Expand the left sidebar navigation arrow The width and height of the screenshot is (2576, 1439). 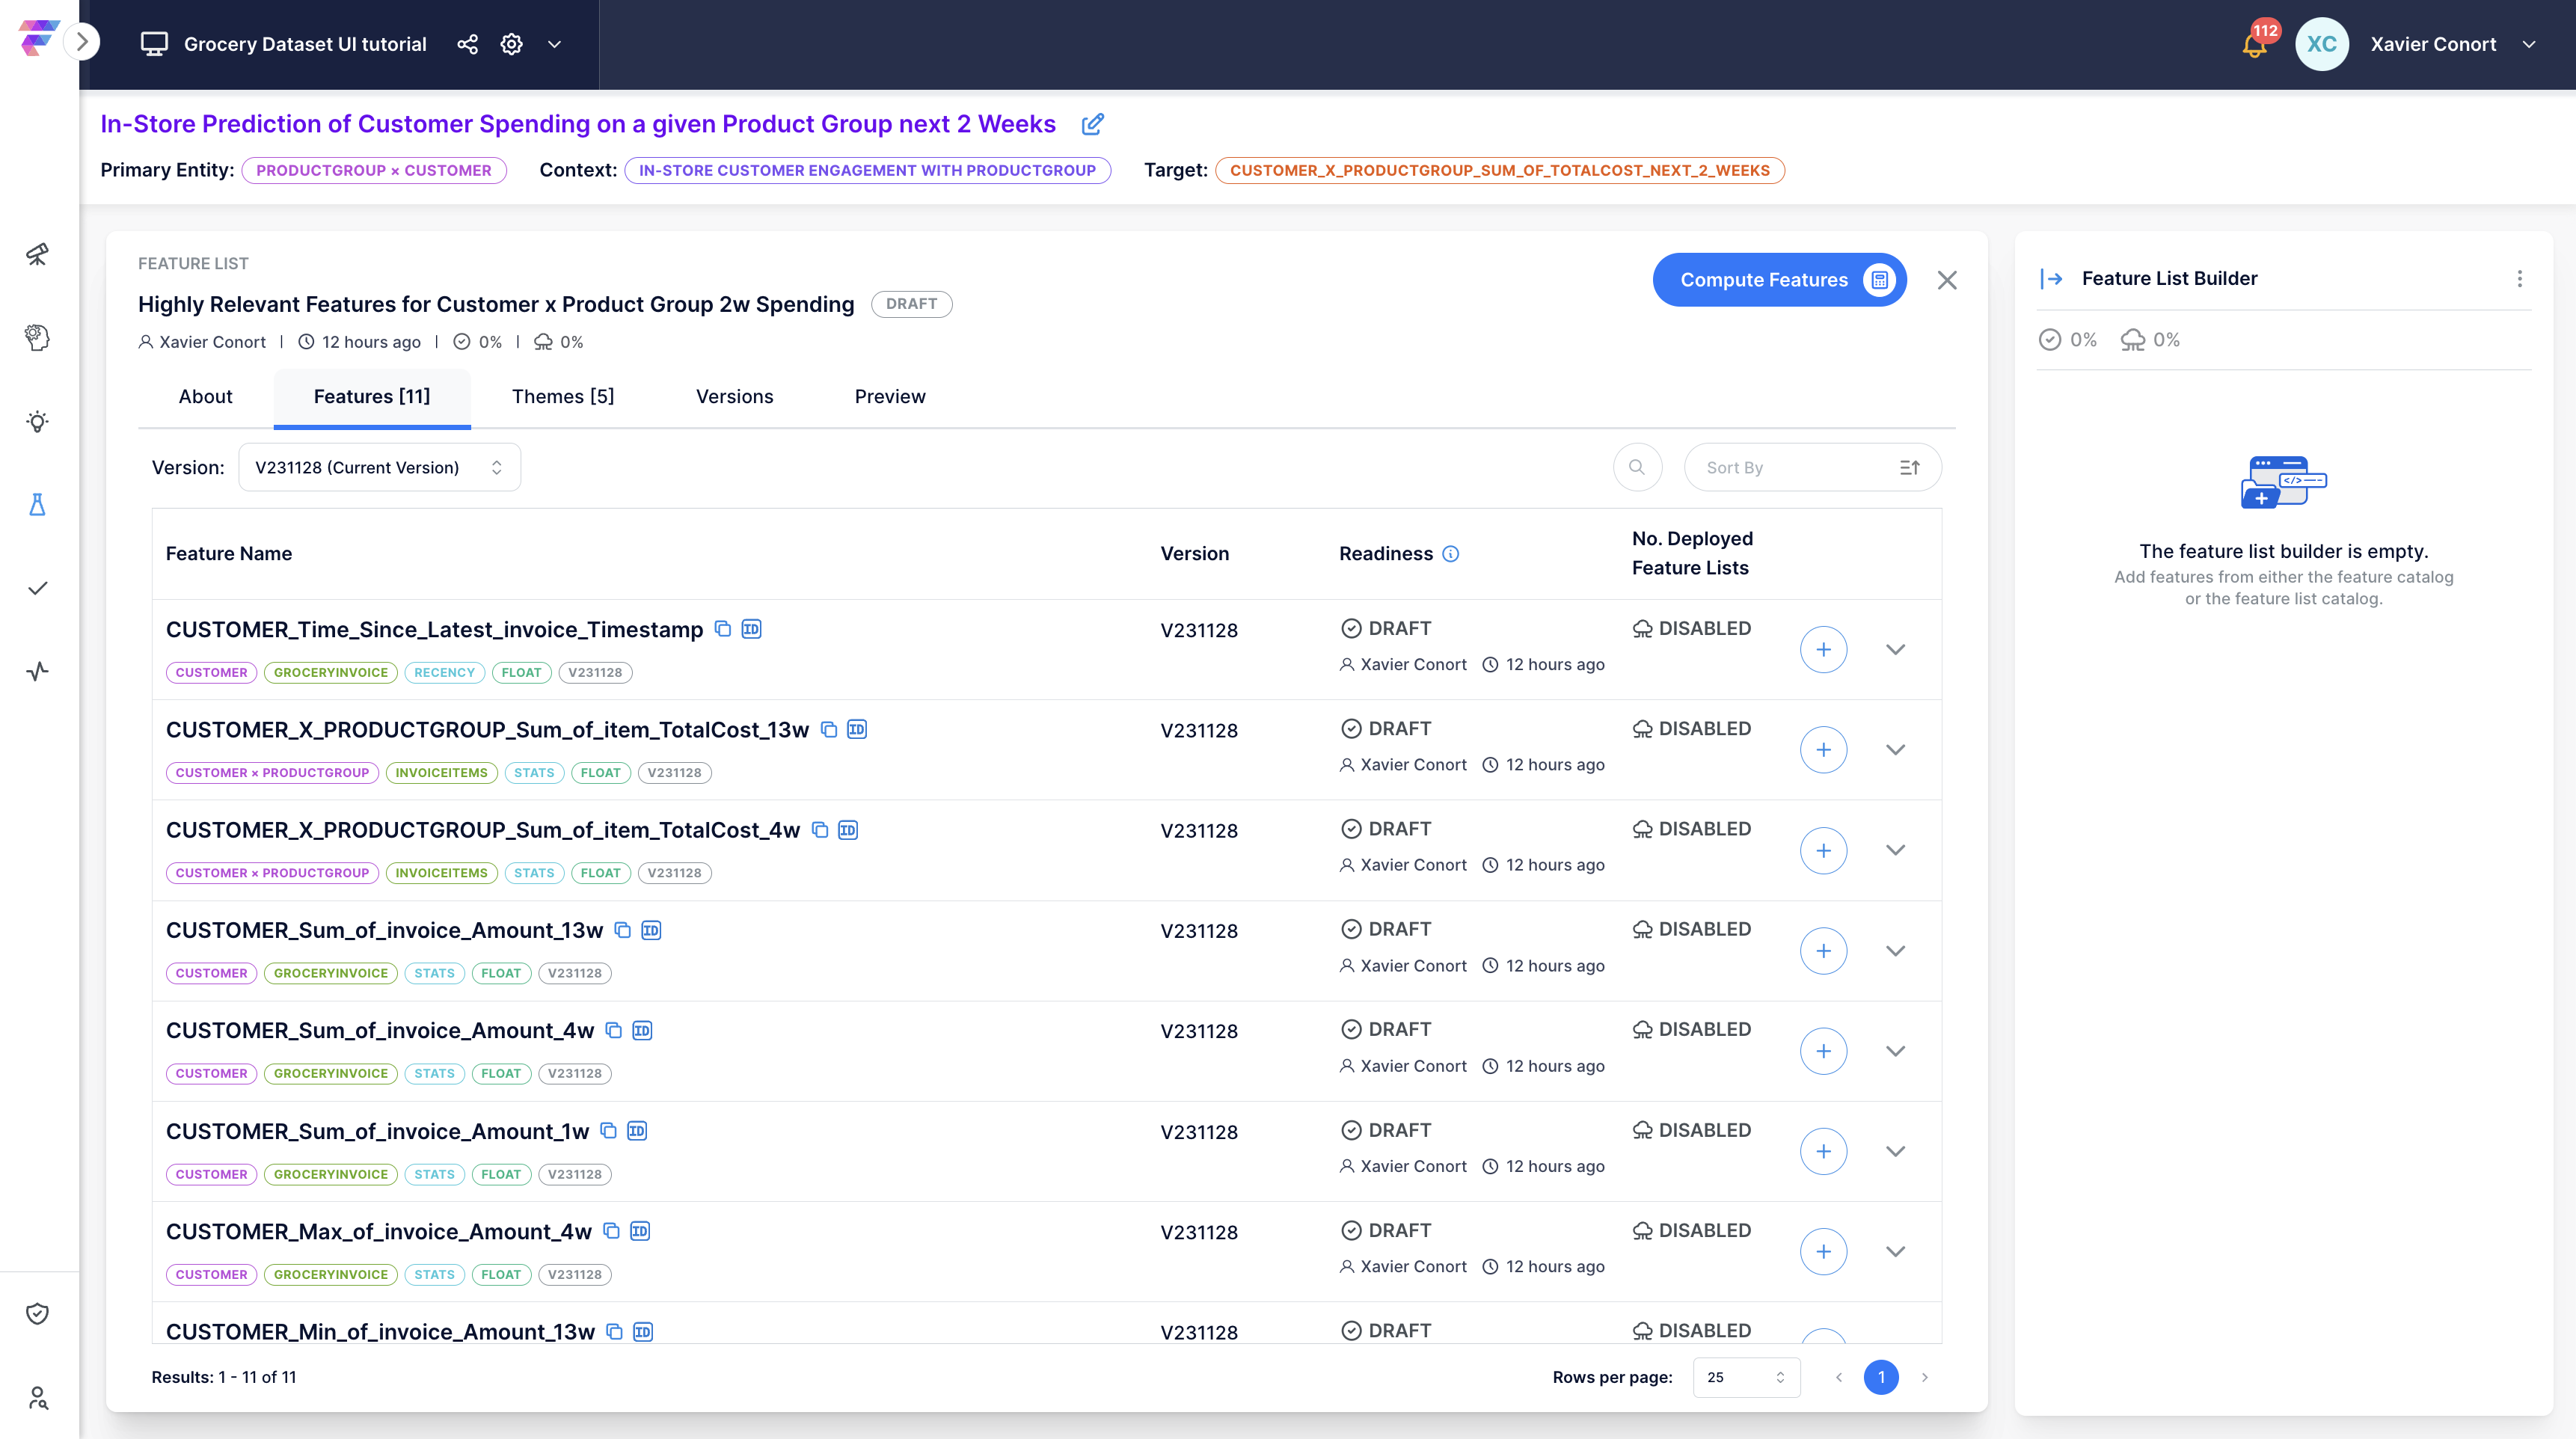click(x=82, y=42)
